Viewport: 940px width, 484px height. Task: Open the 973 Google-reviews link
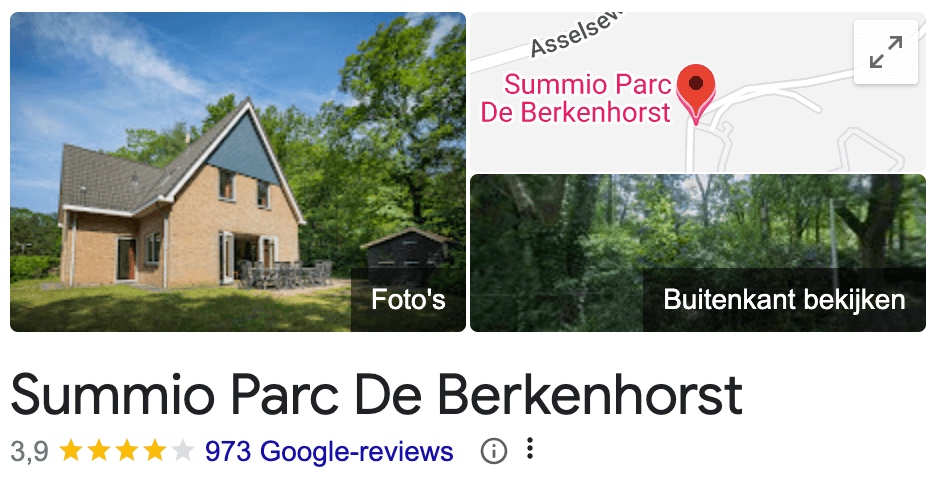tap(329, 451)
